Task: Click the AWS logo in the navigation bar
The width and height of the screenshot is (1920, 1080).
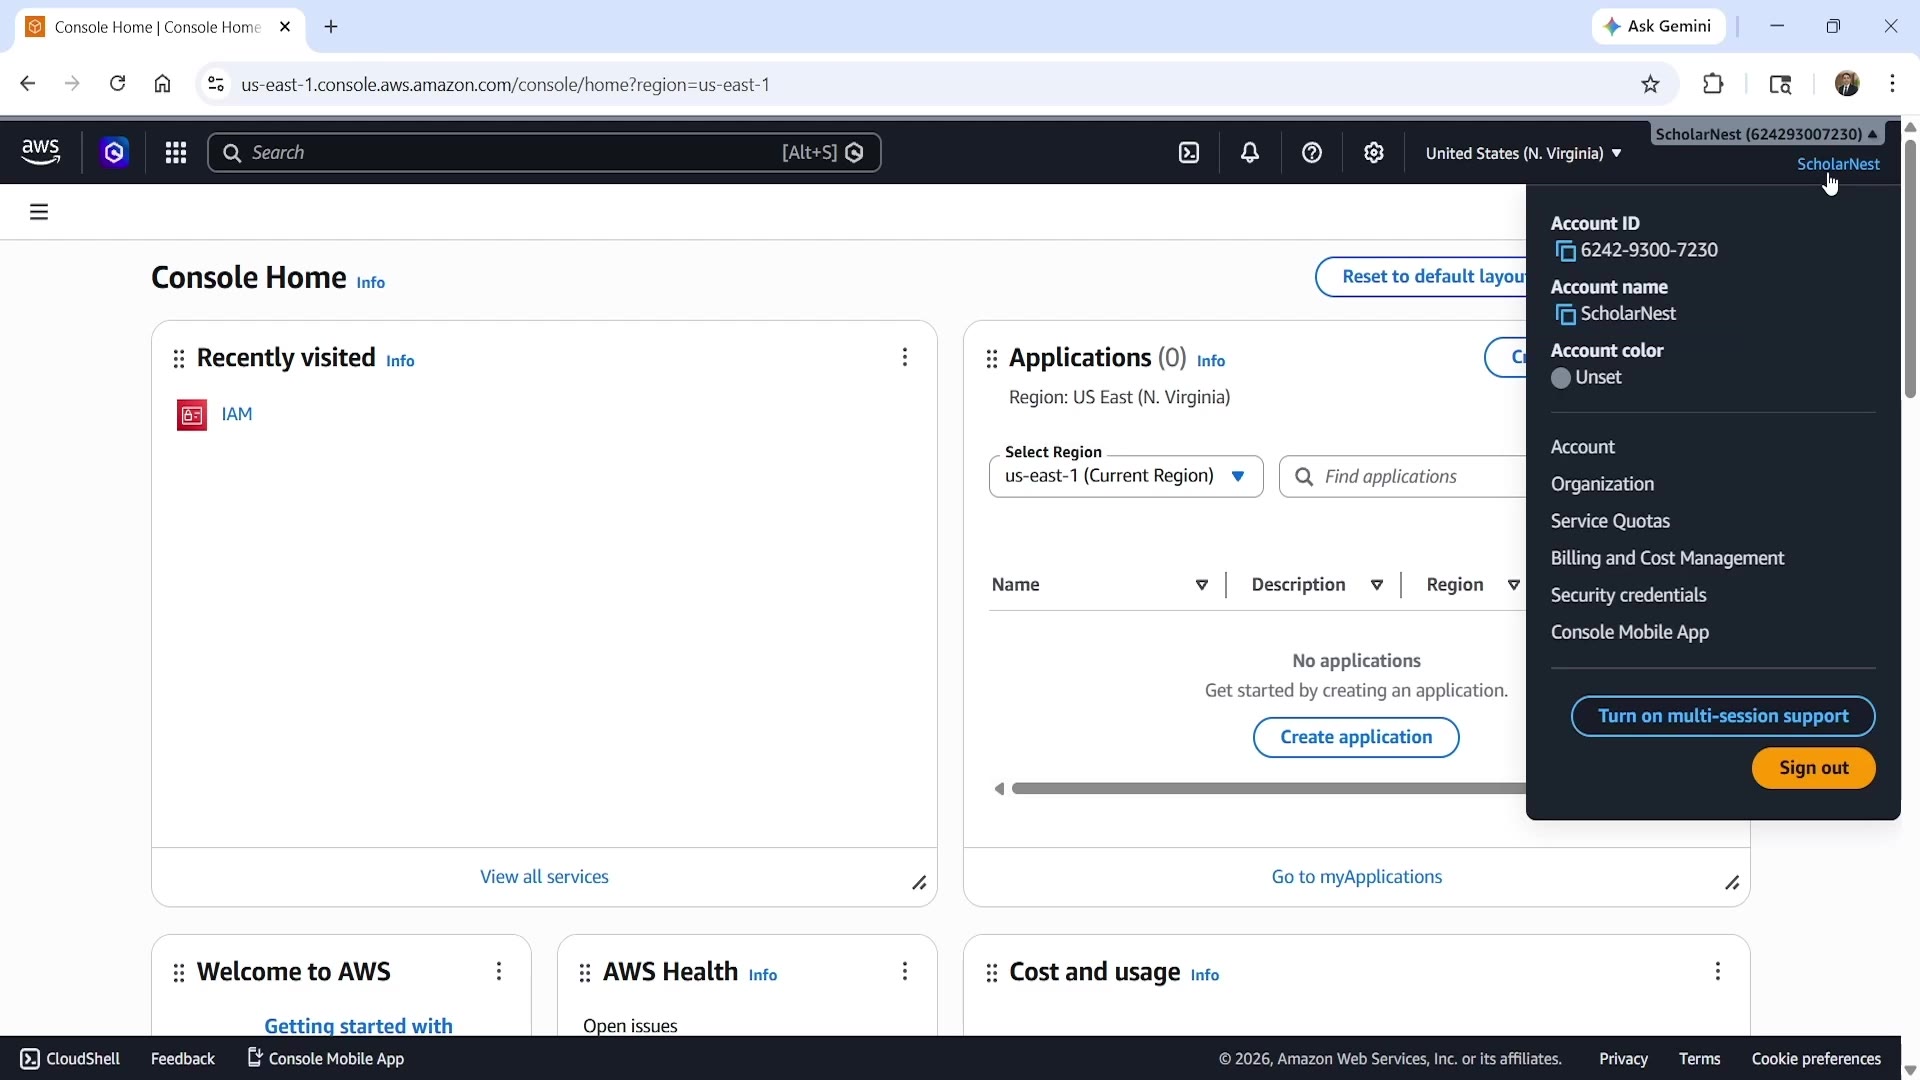Action: [x=41, y=152]
